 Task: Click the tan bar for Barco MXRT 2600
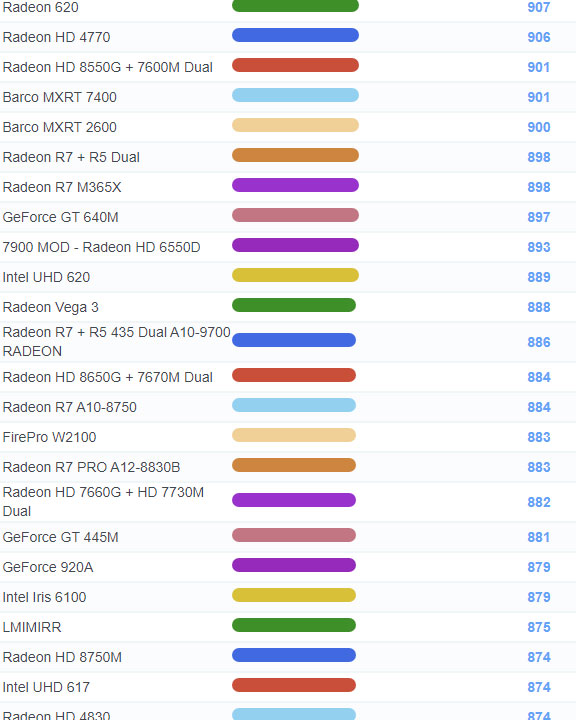click(x=295, y=125)
